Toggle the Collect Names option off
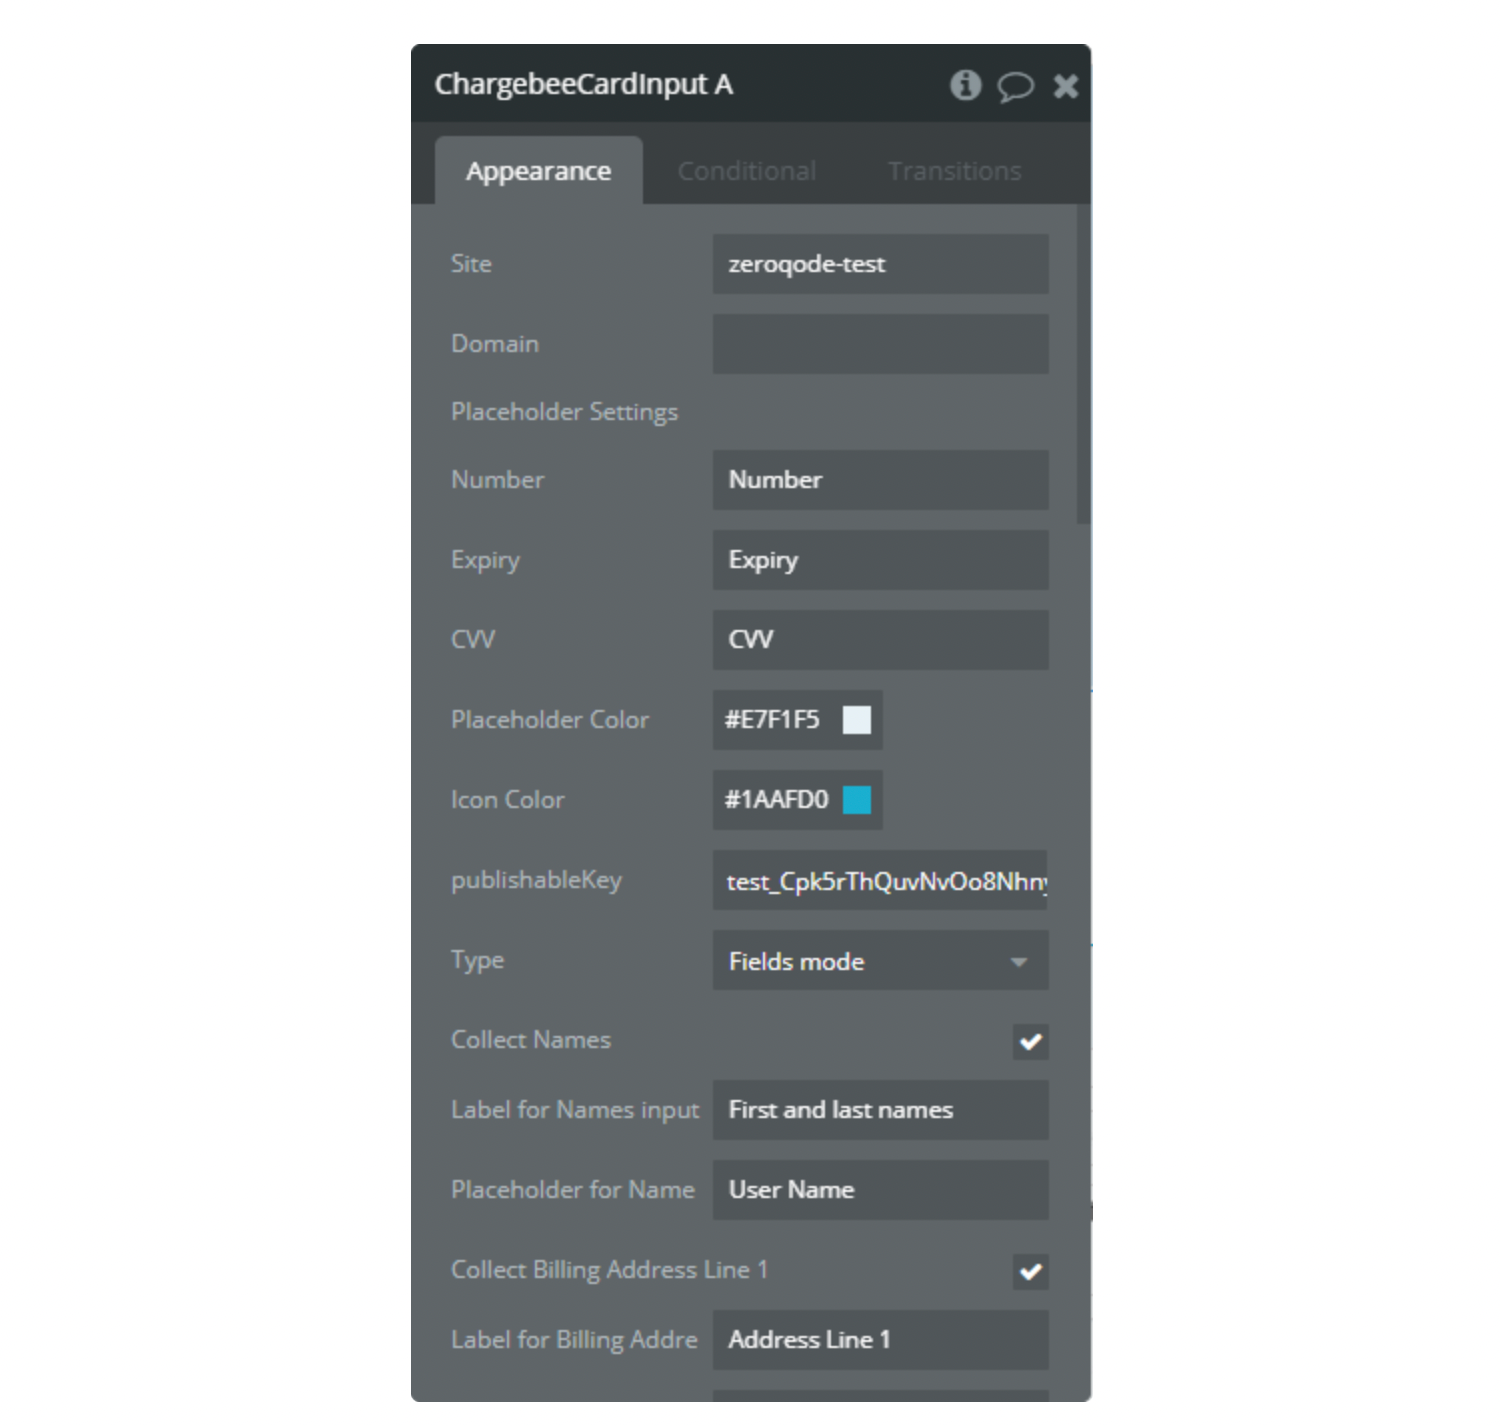Image resolution: width=1500 pixels, height=1426 pixels. pyautogui.click(x=1031, y=1042)
